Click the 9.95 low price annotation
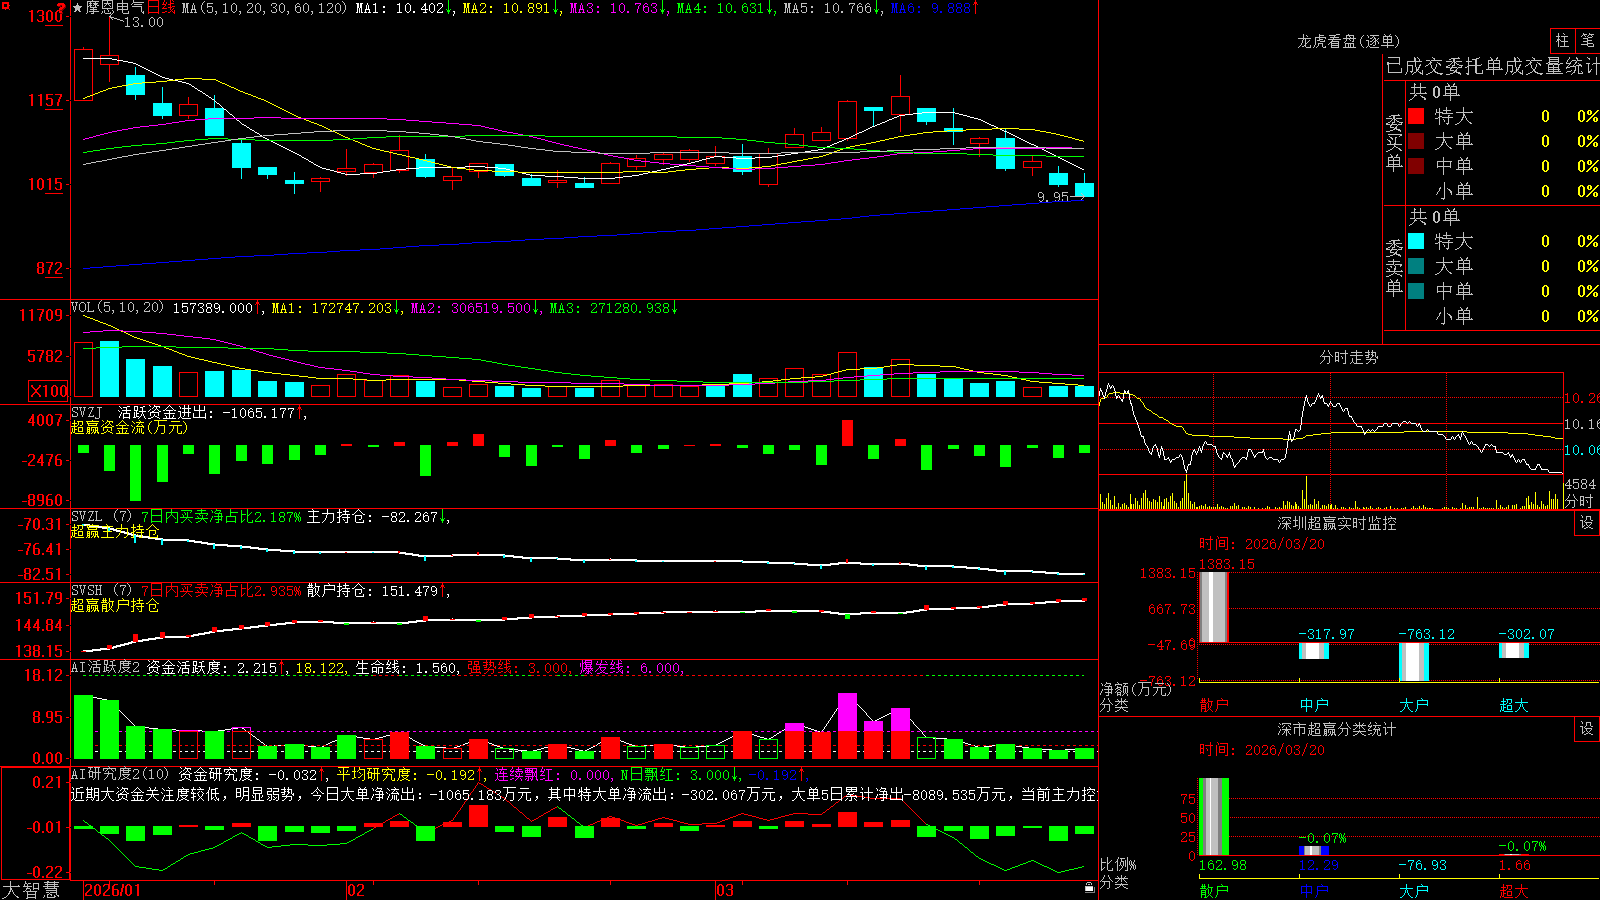The height and width of the screenshot is (900, 1600). click(x=1053, y=197)
